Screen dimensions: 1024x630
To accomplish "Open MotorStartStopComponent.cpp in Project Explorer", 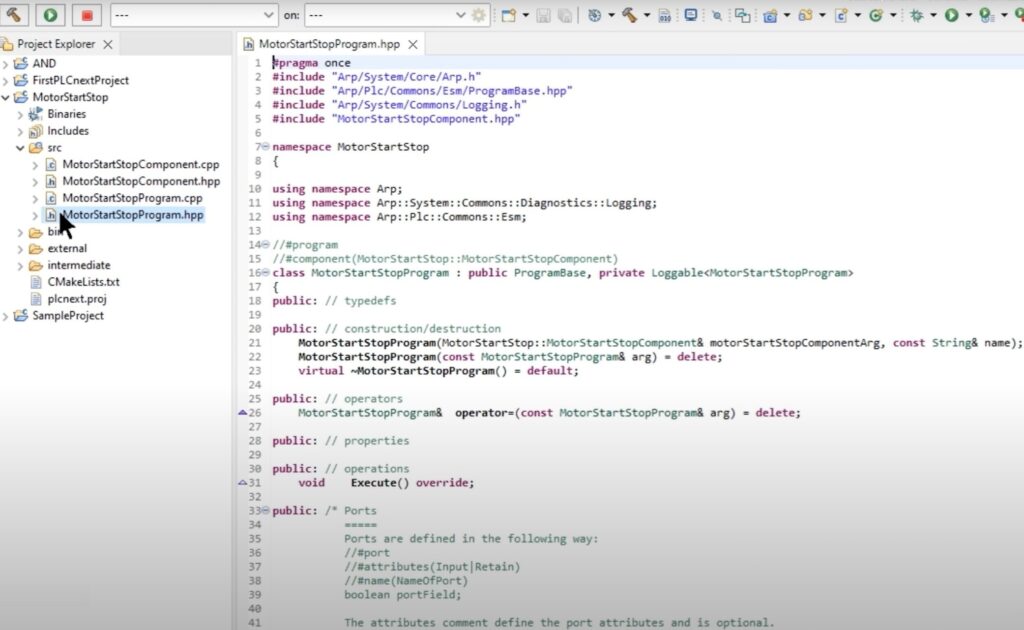I will pyautogui.click(x=140, y=164).
